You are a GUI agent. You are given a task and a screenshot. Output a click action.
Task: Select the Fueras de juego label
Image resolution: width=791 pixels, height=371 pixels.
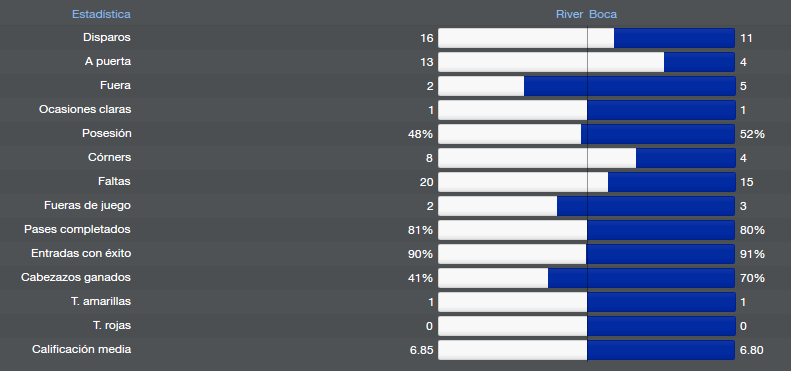click(x=87, y=205)
